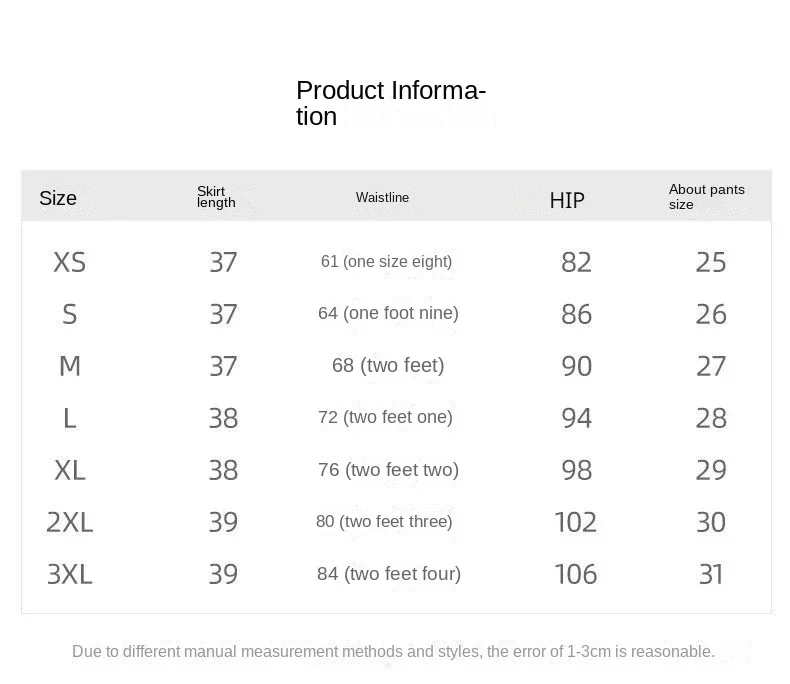Click the XS size row label

tap(70, 262)
